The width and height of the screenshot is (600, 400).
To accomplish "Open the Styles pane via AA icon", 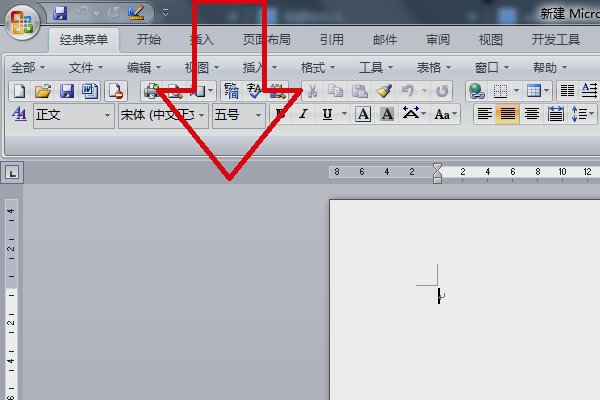I will [19, 114].
